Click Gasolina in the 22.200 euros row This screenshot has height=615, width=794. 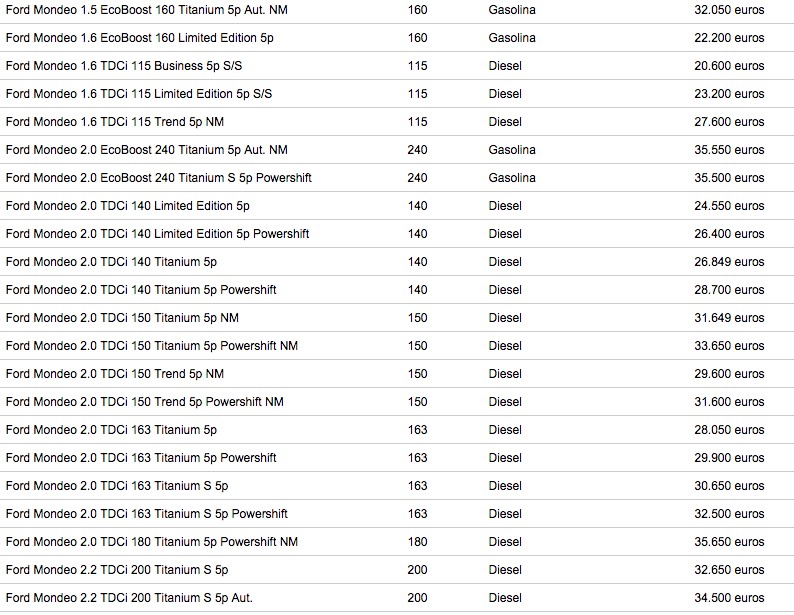pos(512,38)
